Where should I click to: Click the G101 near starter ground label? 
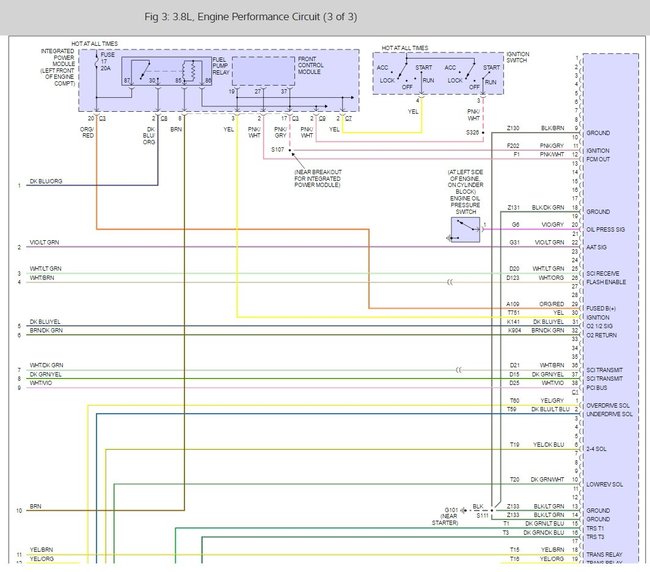pyautogui.click(x=451, y=513)
